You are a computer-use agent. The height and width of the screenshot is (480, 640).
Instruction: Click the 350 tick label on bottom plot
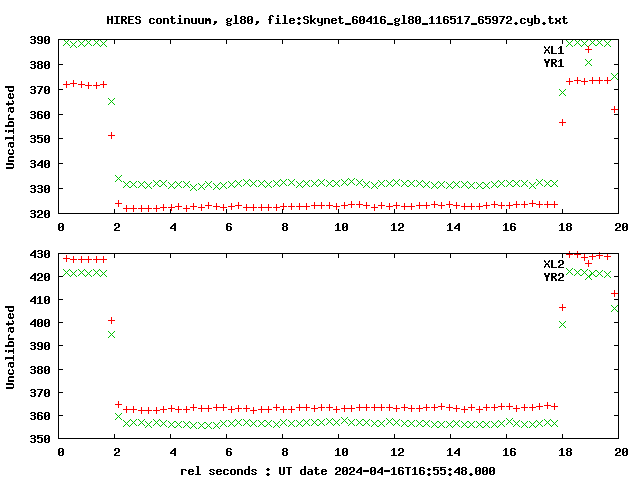click(x=40, y=439)
